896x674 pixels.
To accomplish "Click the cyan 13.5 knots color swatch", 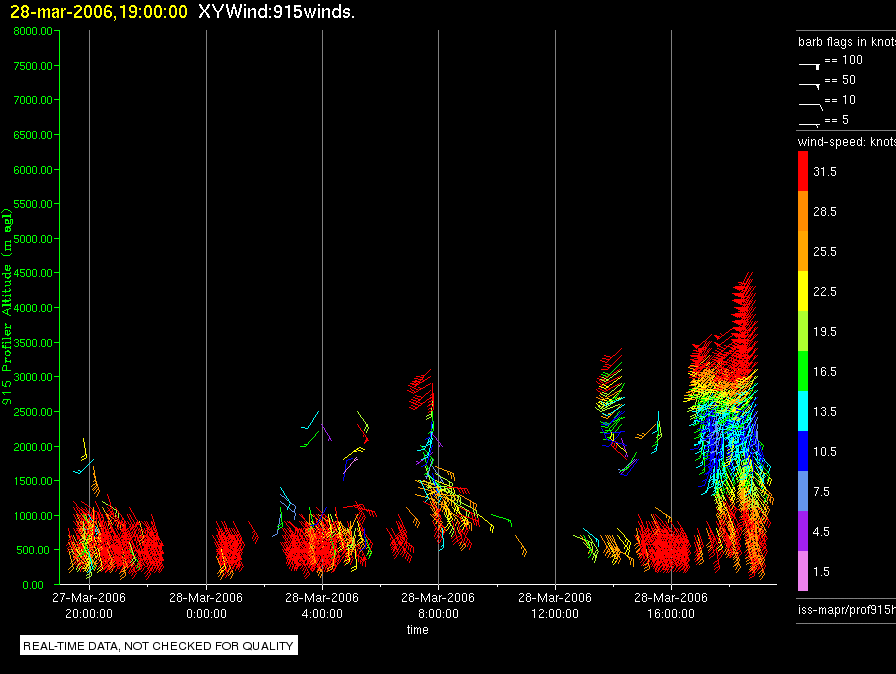I will pyautogui.click(x=803, y=411).
